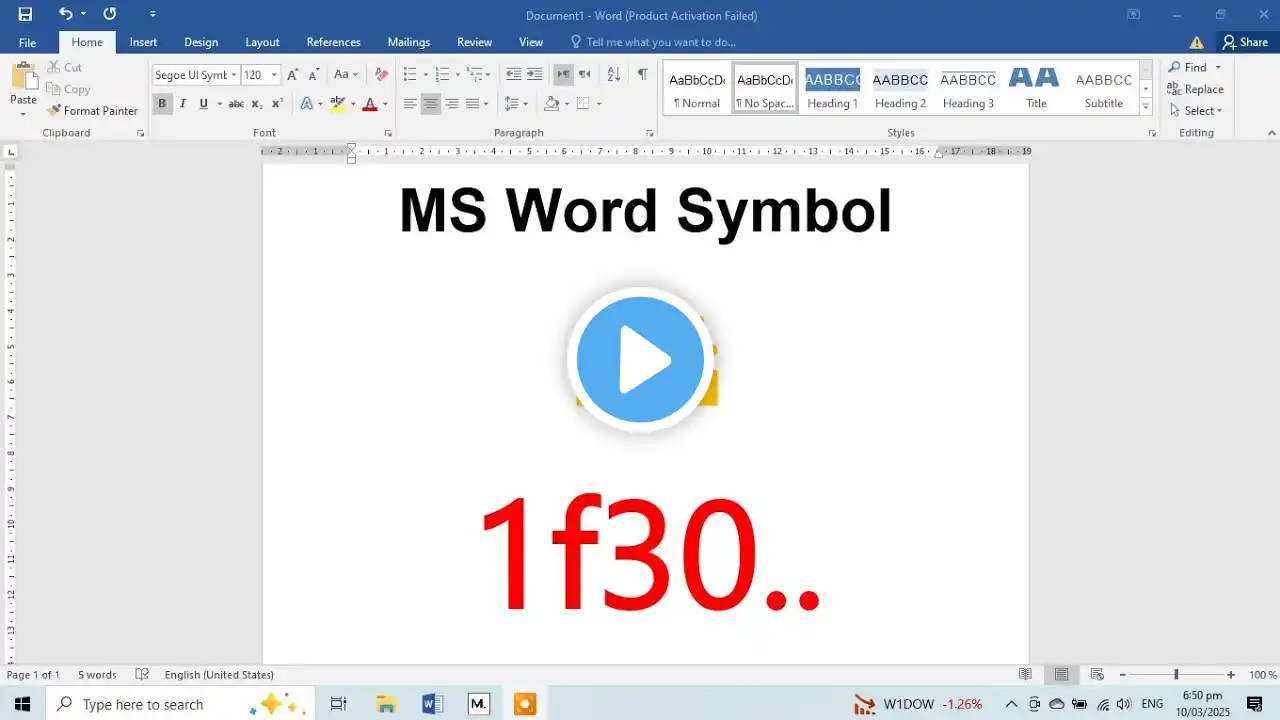Undo the last action
The width and height of the screenshot is (1280, 720).
coord(66,14)
